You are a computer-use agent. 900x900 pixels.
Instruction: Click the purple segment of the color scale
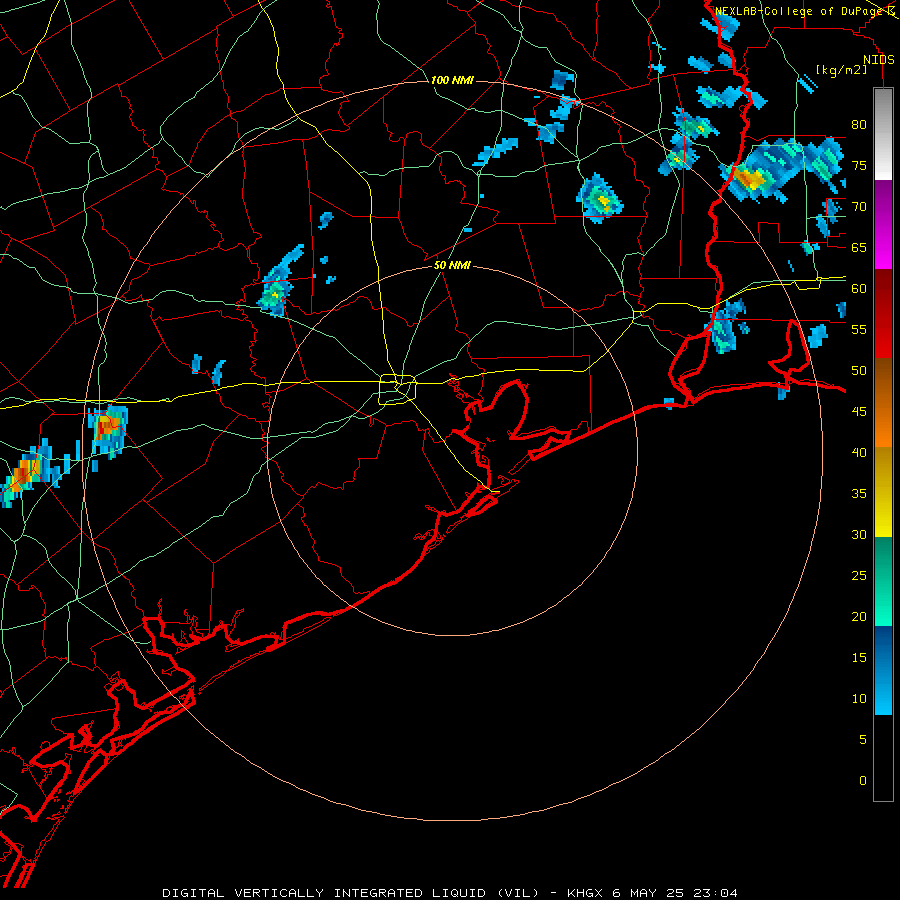883,201
